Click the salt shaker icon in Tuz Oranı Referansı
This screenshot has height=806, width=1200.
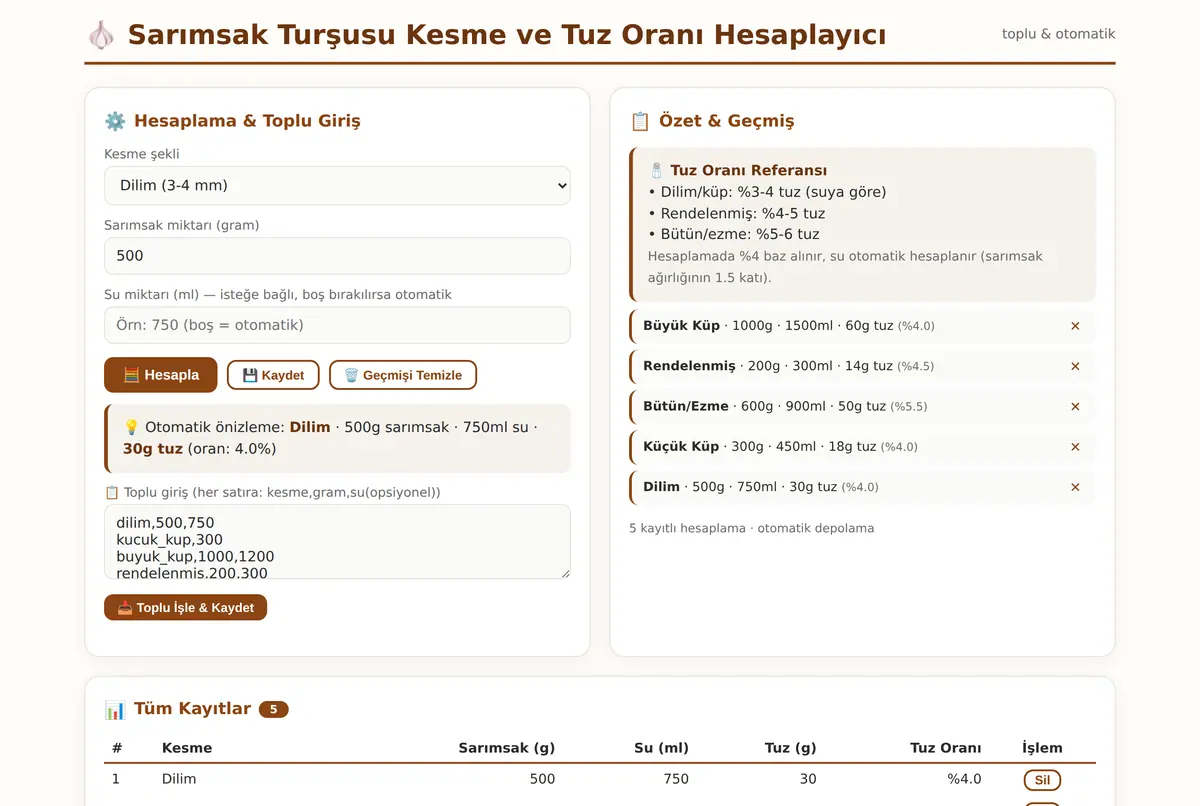coord(656,171)
